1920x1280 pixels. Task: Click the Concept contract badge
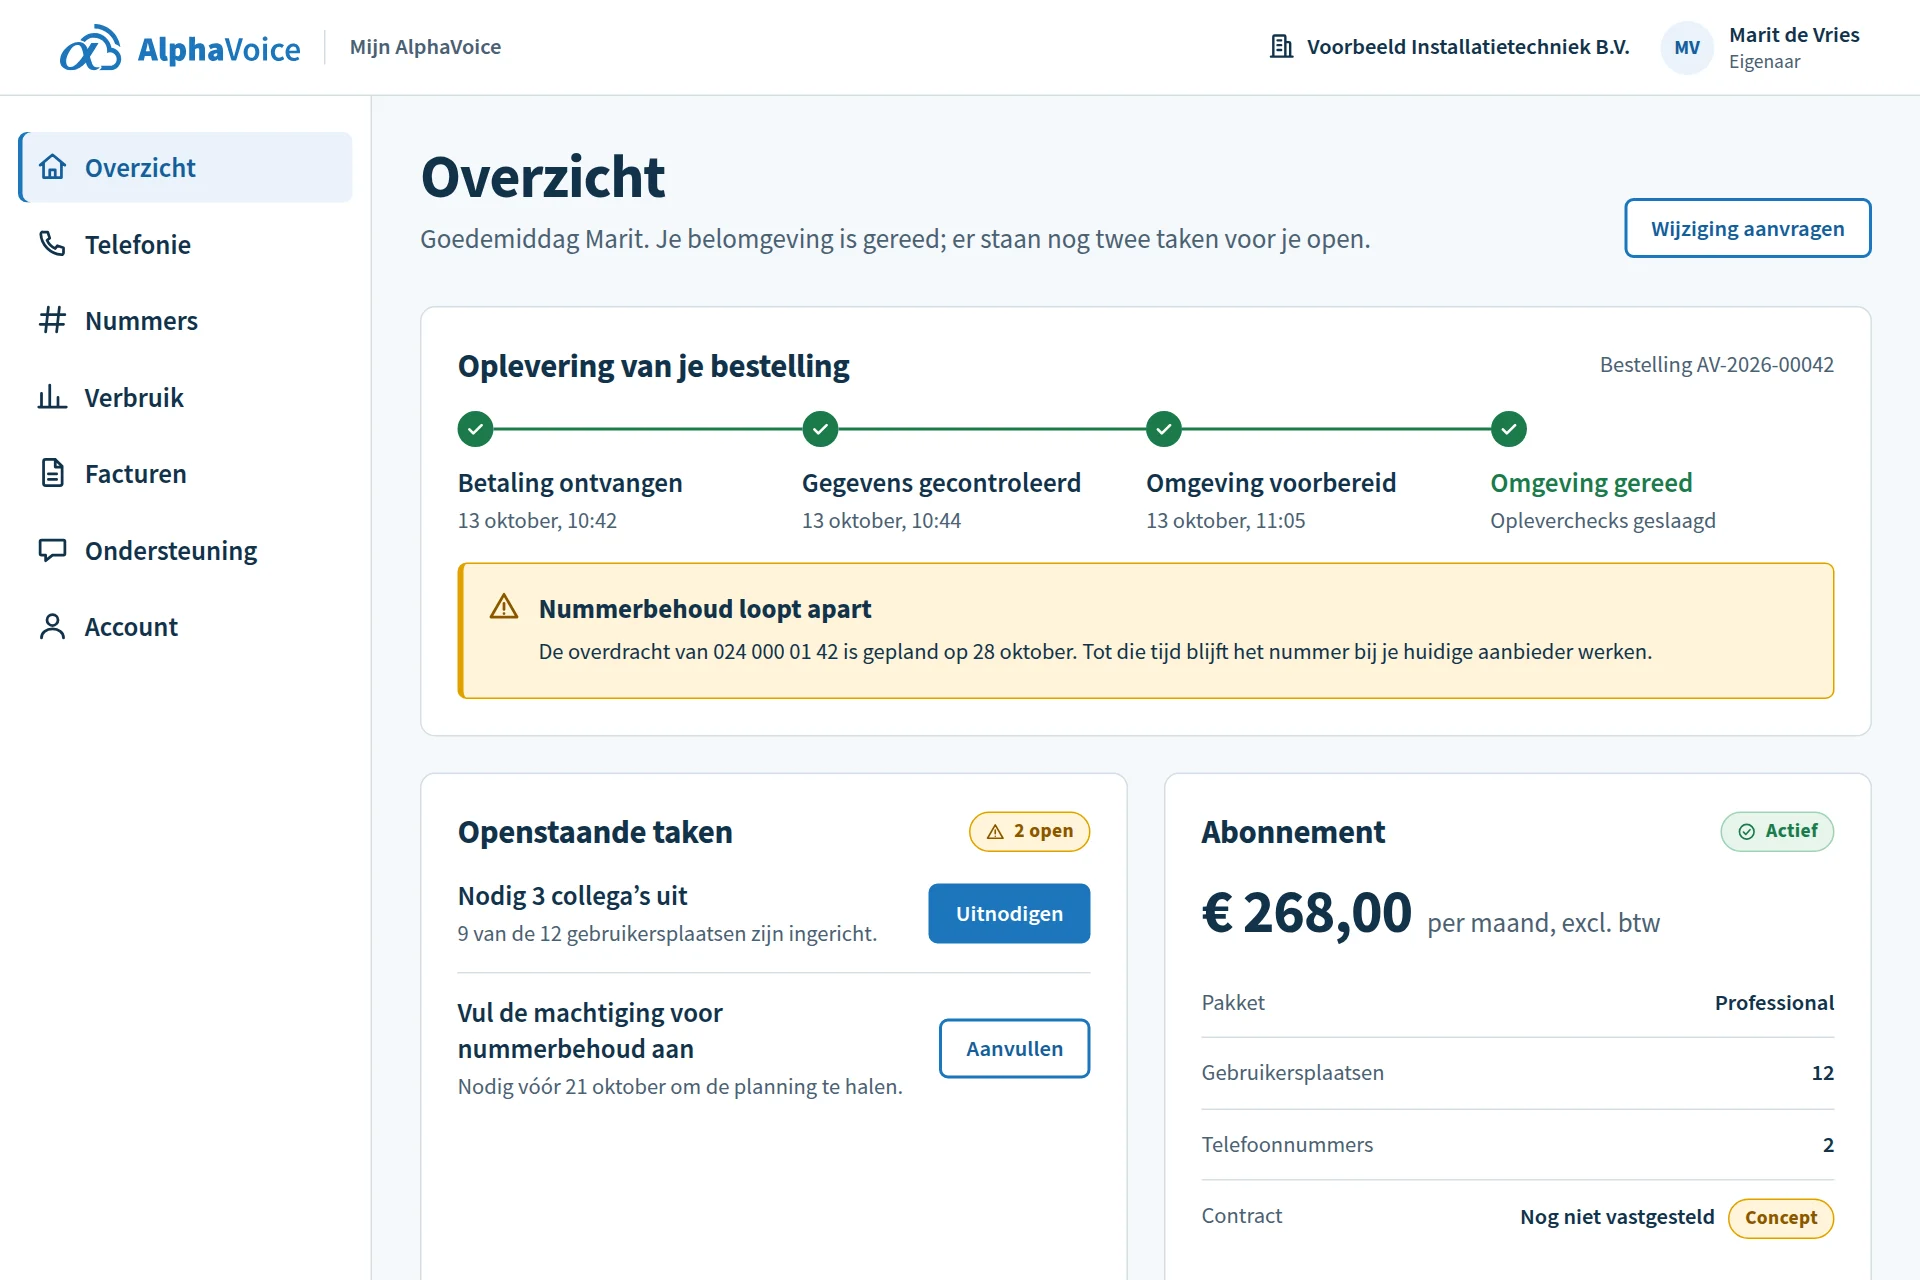1781,1218
